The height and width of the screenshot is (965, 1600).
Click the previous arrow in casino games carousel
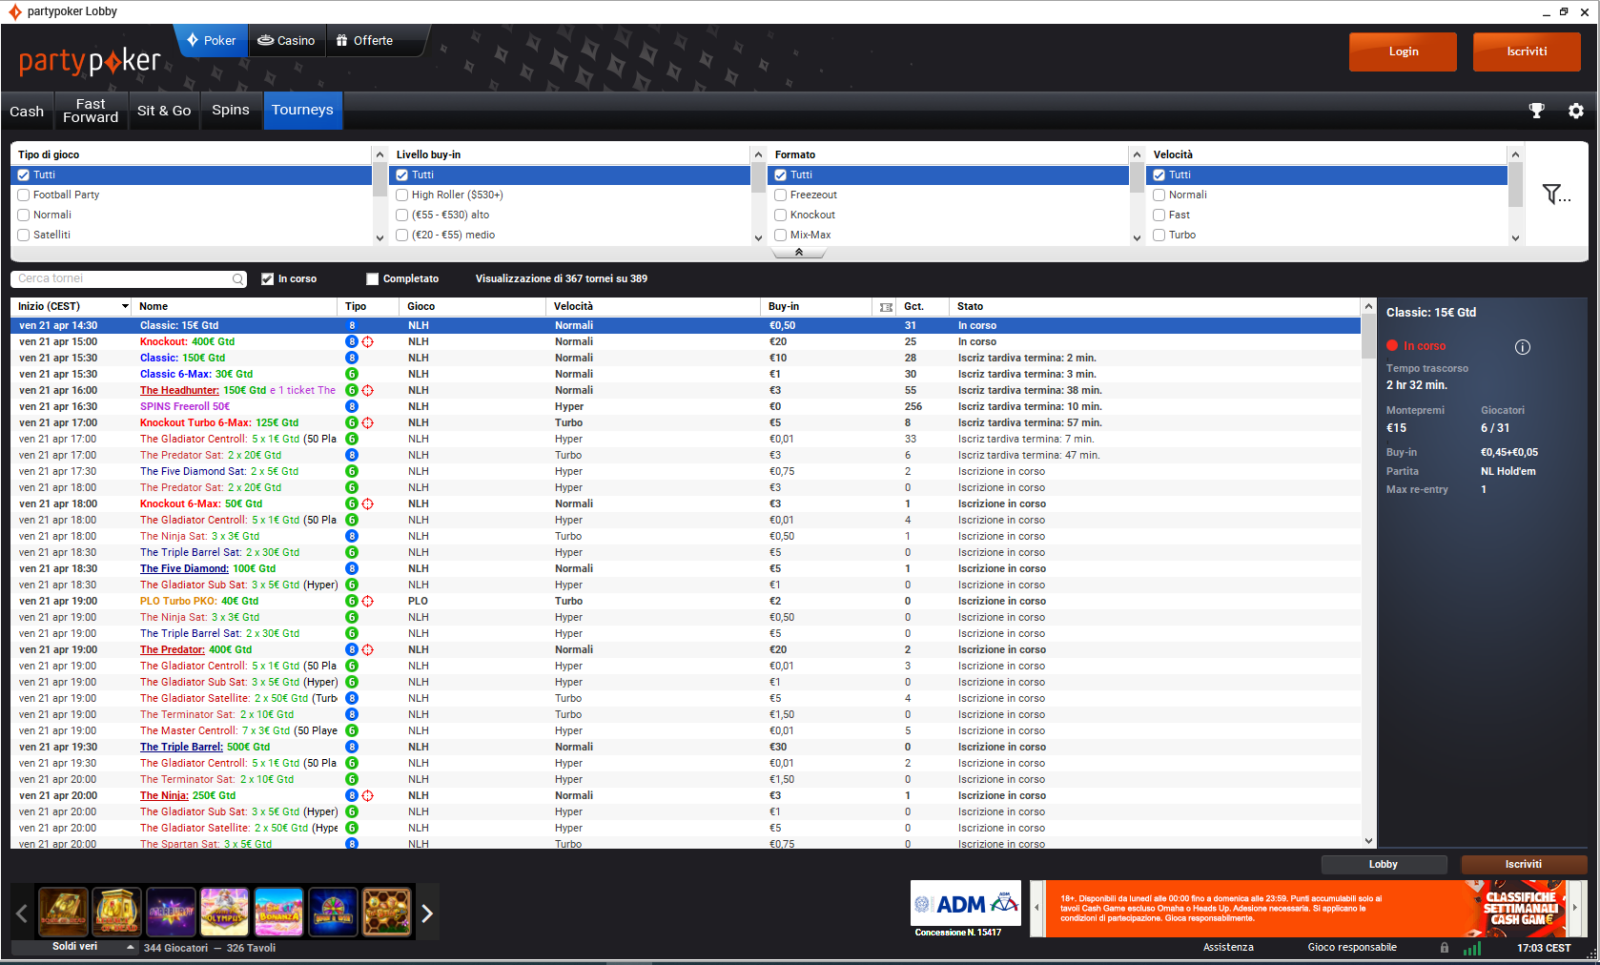pyautogui.click(x=22, y=913)
